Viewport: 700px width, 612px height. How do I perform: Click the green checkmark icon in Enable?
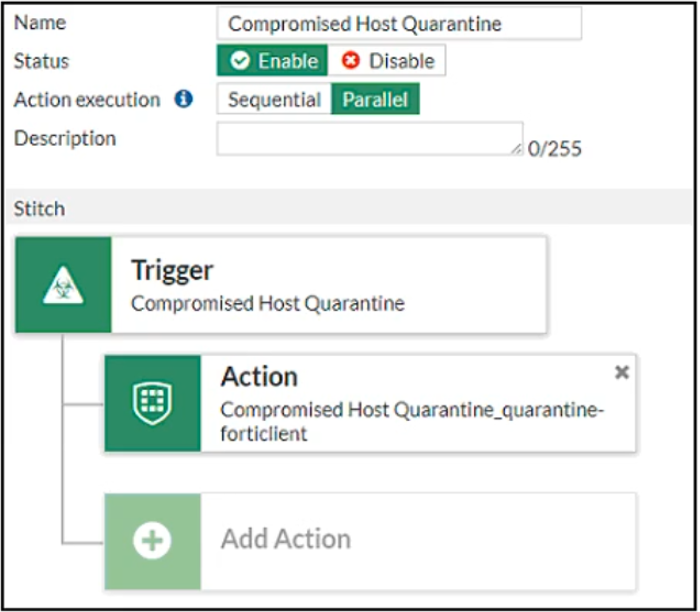point(240,61)
